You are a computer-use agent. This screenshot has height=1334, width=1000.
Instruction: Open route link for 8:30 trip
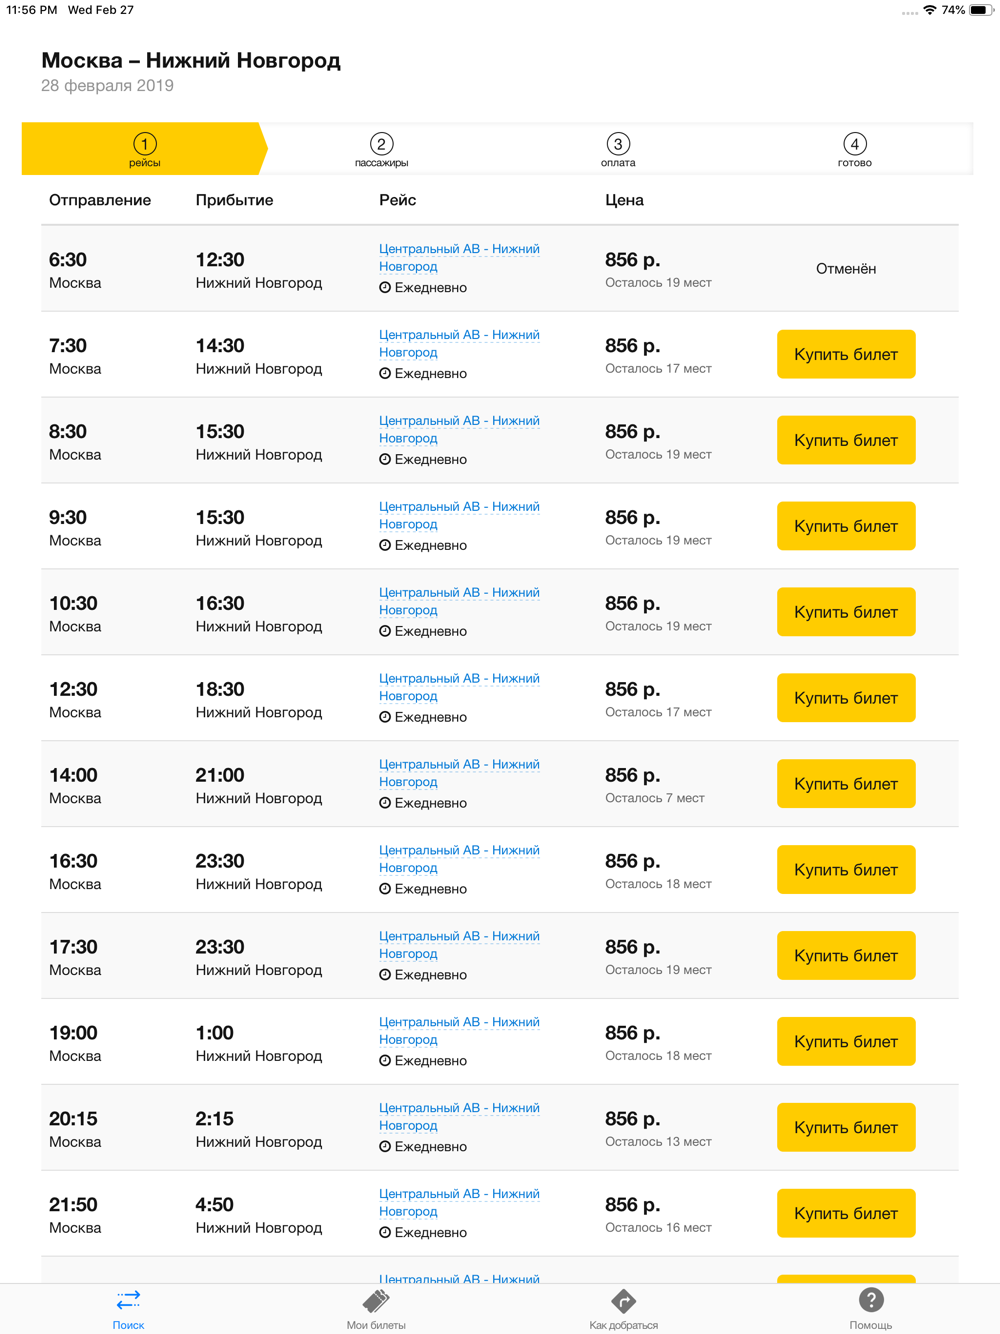coord(459,429)
